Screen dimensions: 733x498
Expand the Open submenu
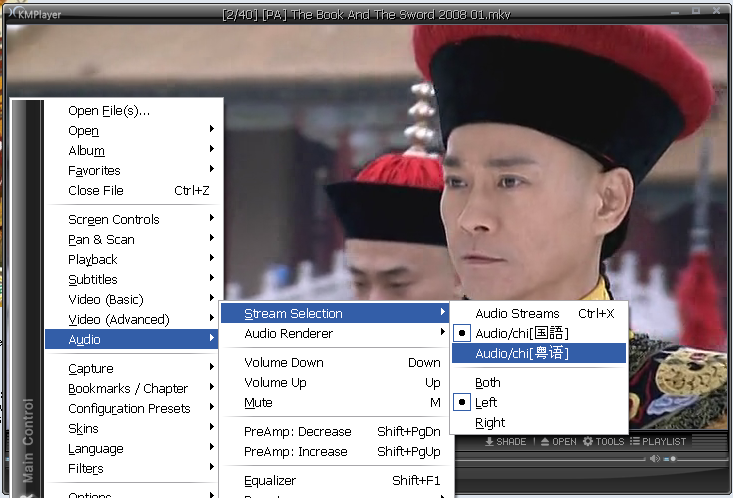click(x=132, y=130)
